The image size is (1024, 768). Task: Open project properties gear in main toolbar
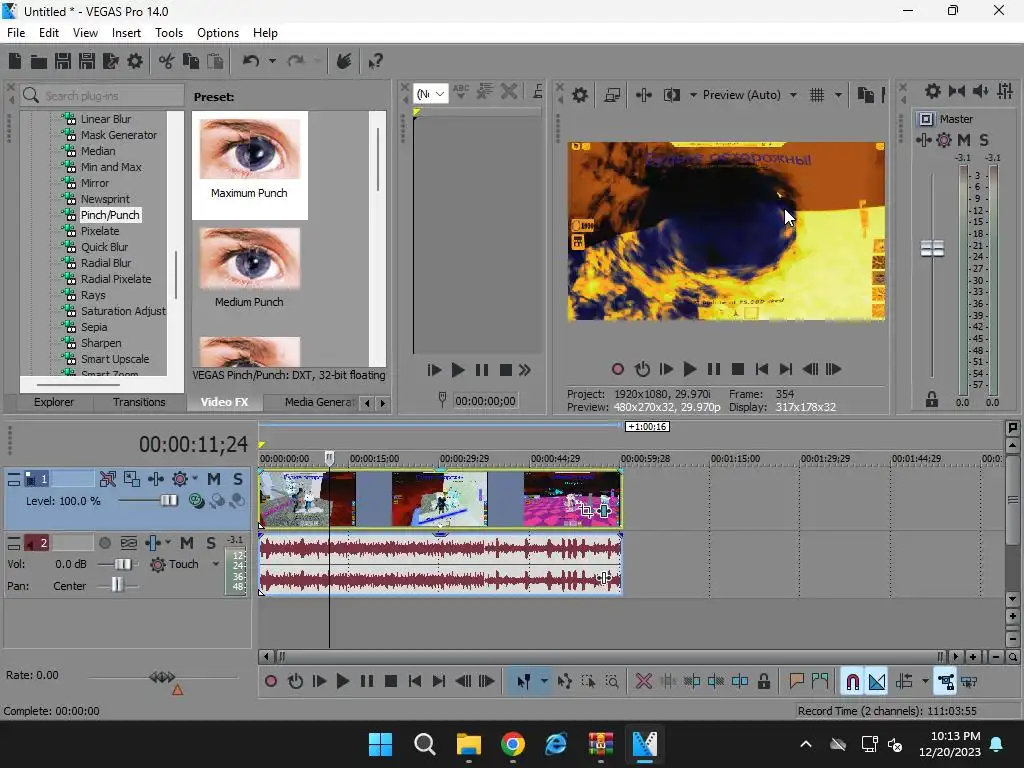tap(135, 61)
